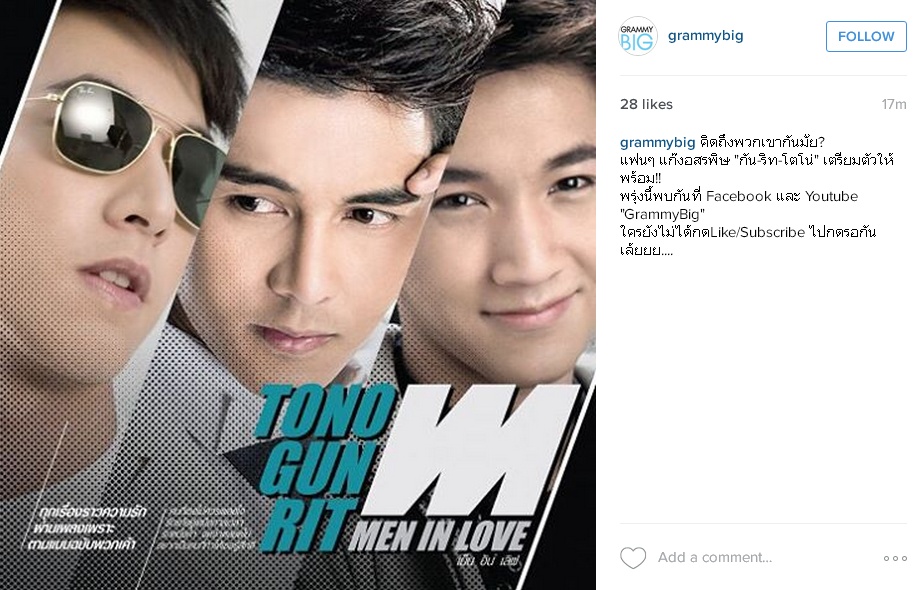
Task: Click the Thai tagline text on the poster
Action: tap(87, 528)
